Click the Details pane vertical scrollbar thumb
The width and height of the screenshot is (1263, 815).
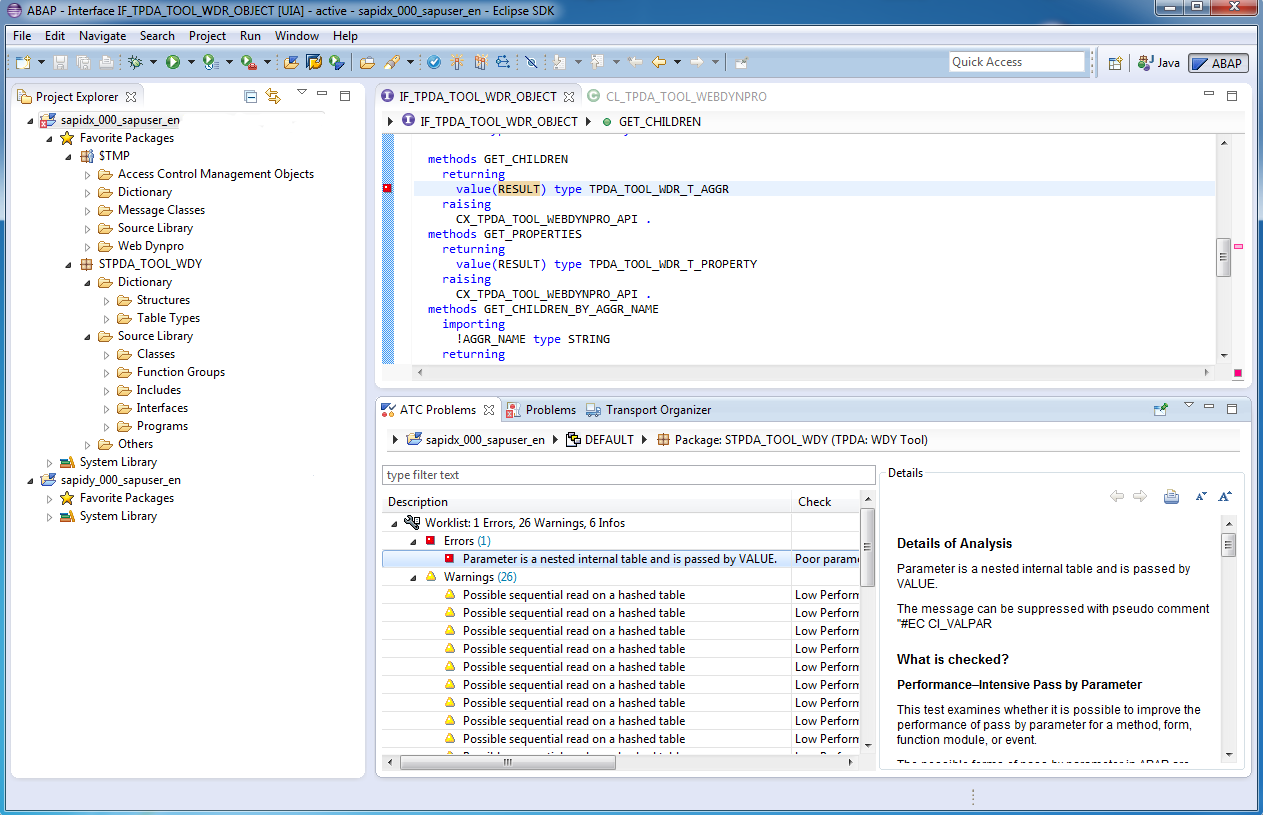(x=1228, y=545)
